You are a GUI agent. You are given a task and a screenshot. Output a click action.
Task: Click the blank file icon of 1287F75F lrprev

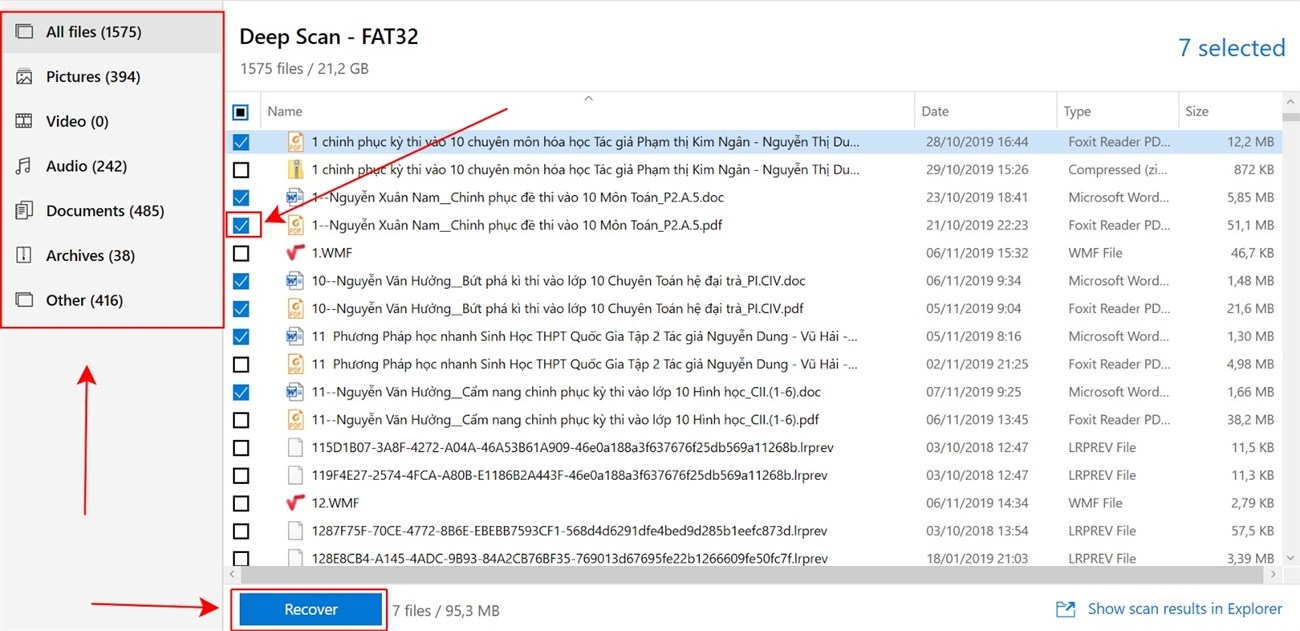pos(295,531)
